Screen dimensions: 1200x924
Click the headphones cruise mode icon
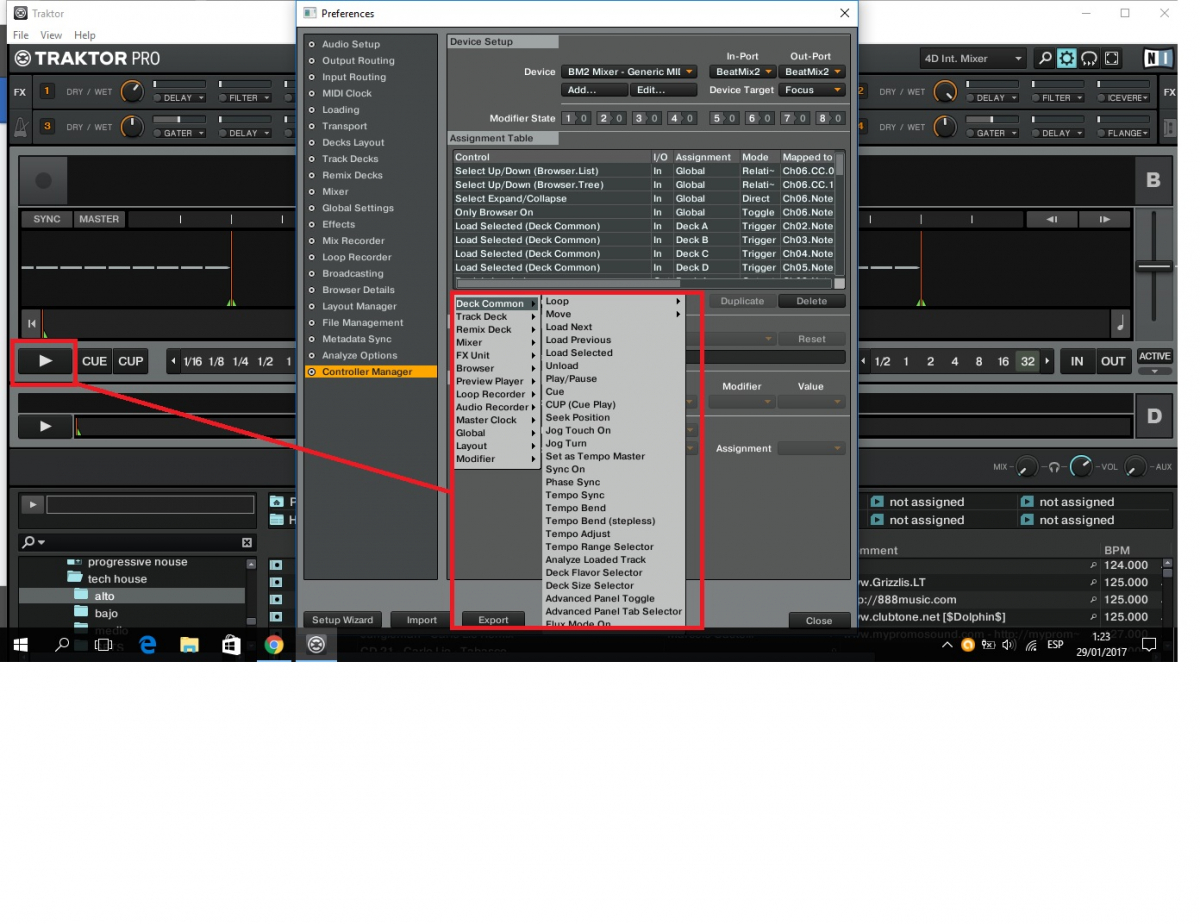[x=1089, y=59]
